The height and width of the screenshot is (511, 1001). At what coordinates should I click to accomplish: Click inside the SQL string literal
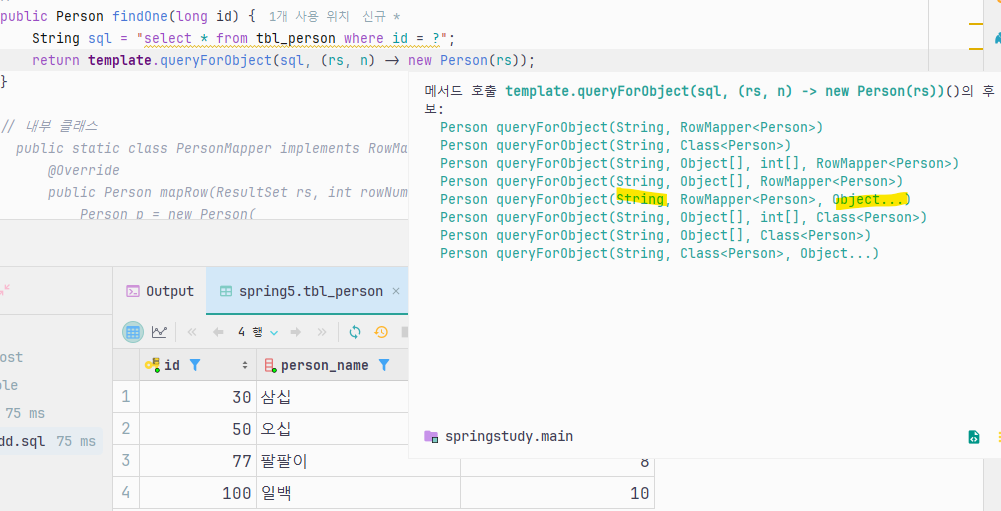coord(292,39)
